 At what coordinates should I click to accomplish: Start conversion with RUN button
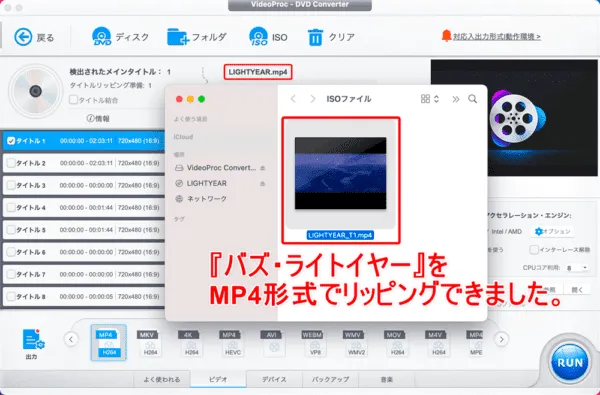pos(569,362)
